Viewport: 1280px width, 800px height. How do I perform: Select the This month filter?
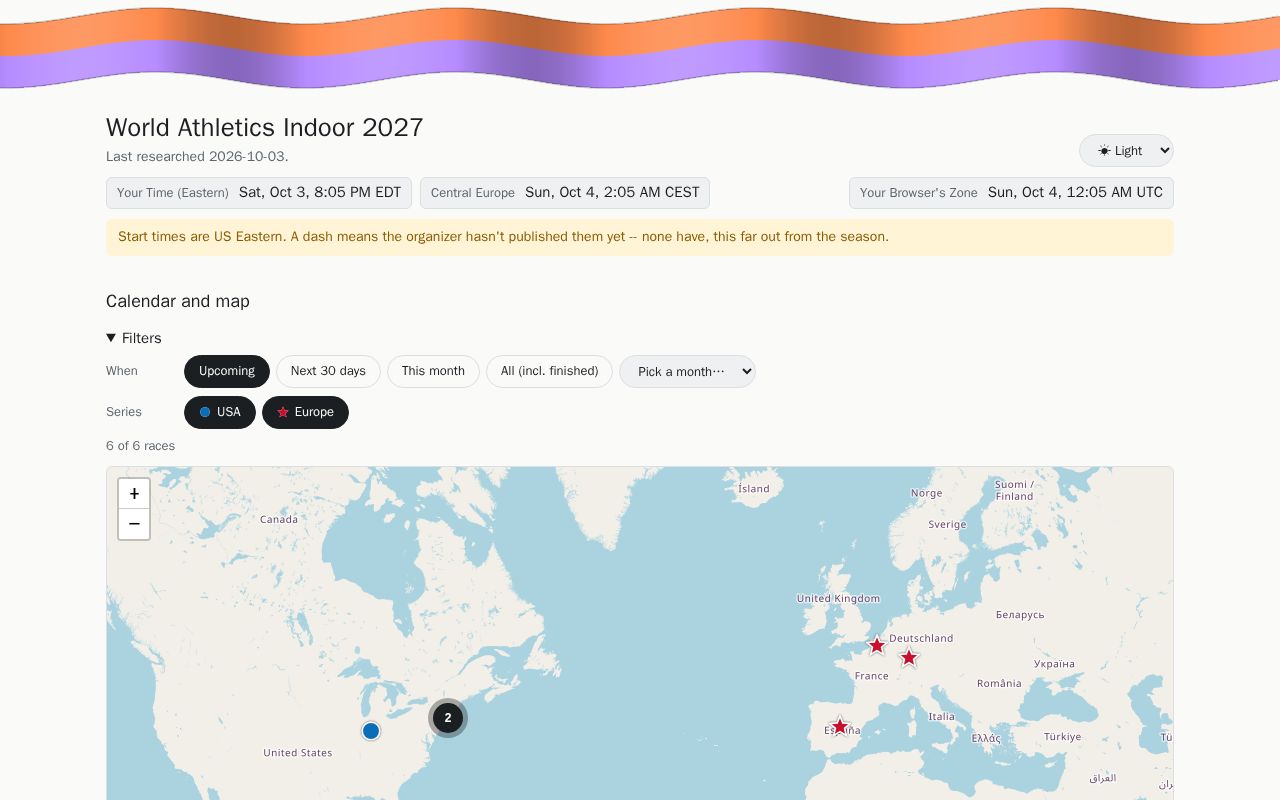(433, 371)
